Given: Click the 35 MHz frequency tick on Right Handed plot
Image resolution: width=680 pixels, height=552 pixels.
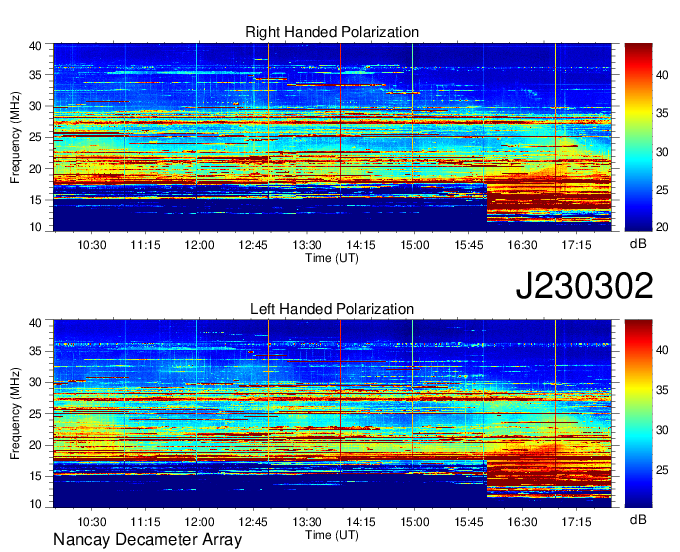Looking at the screenshot, I should coord(36,75).
